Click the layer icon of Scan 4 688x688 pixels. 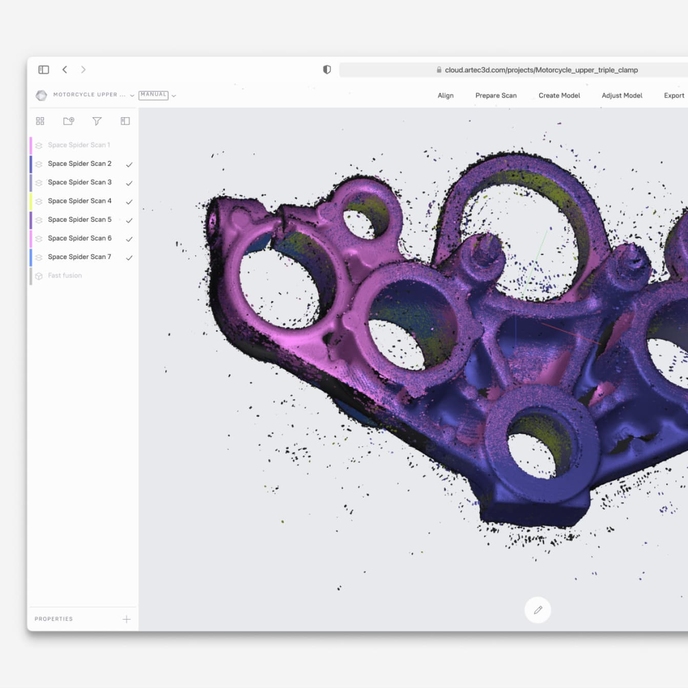pyautogui.click(x=39, y=201)
